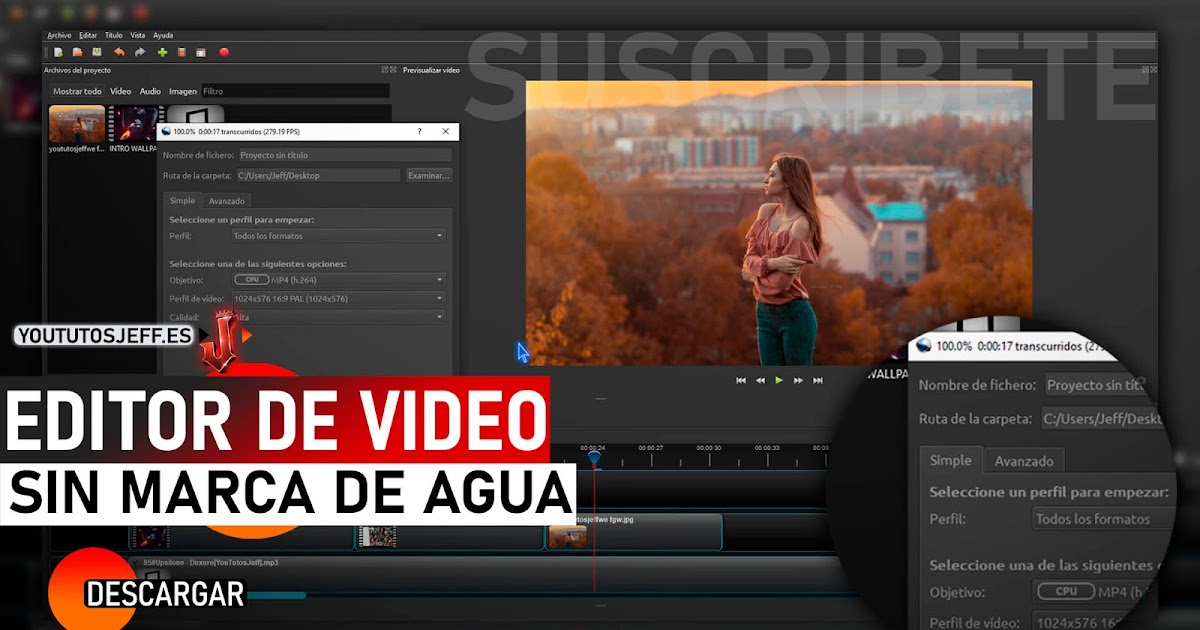Jump to end of preview video
Image resolution: width=1200 pixels, height=630 pixels.
(818, 380)
